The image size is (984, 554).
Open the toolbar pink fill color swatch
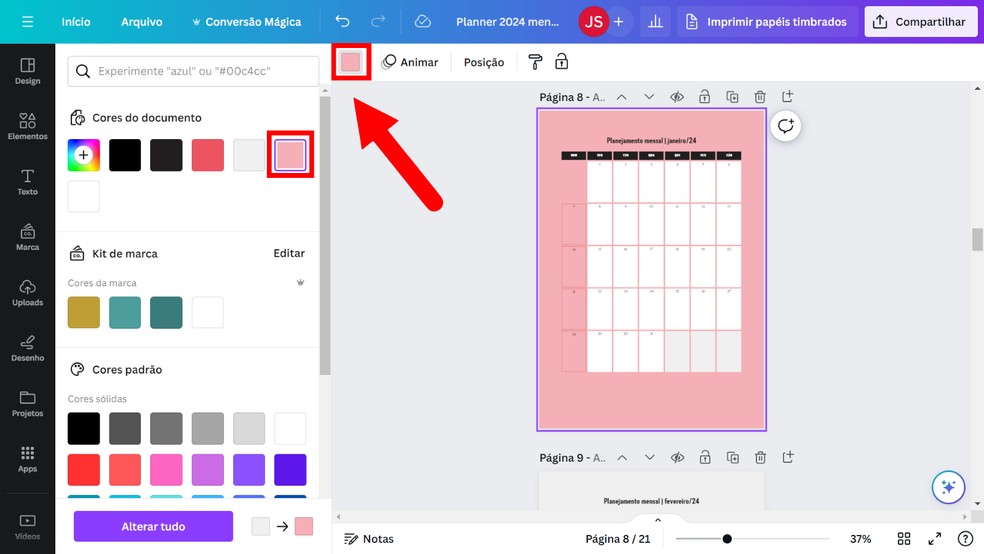point(351,61)
